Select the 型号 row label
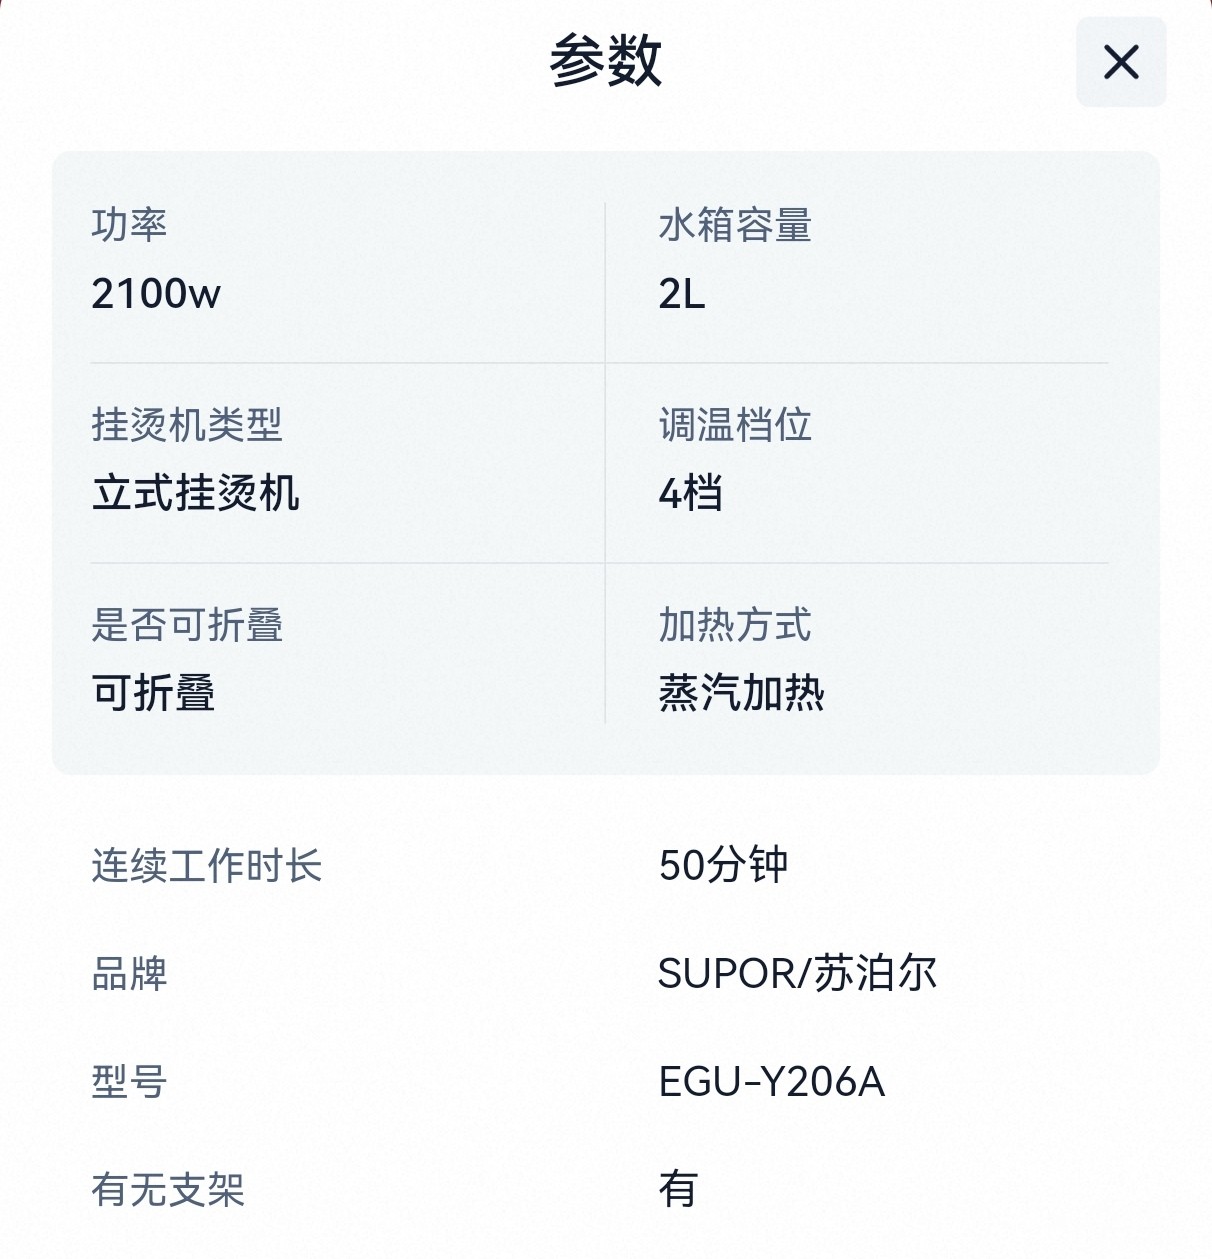1212x1259 pixels. 129,1082
